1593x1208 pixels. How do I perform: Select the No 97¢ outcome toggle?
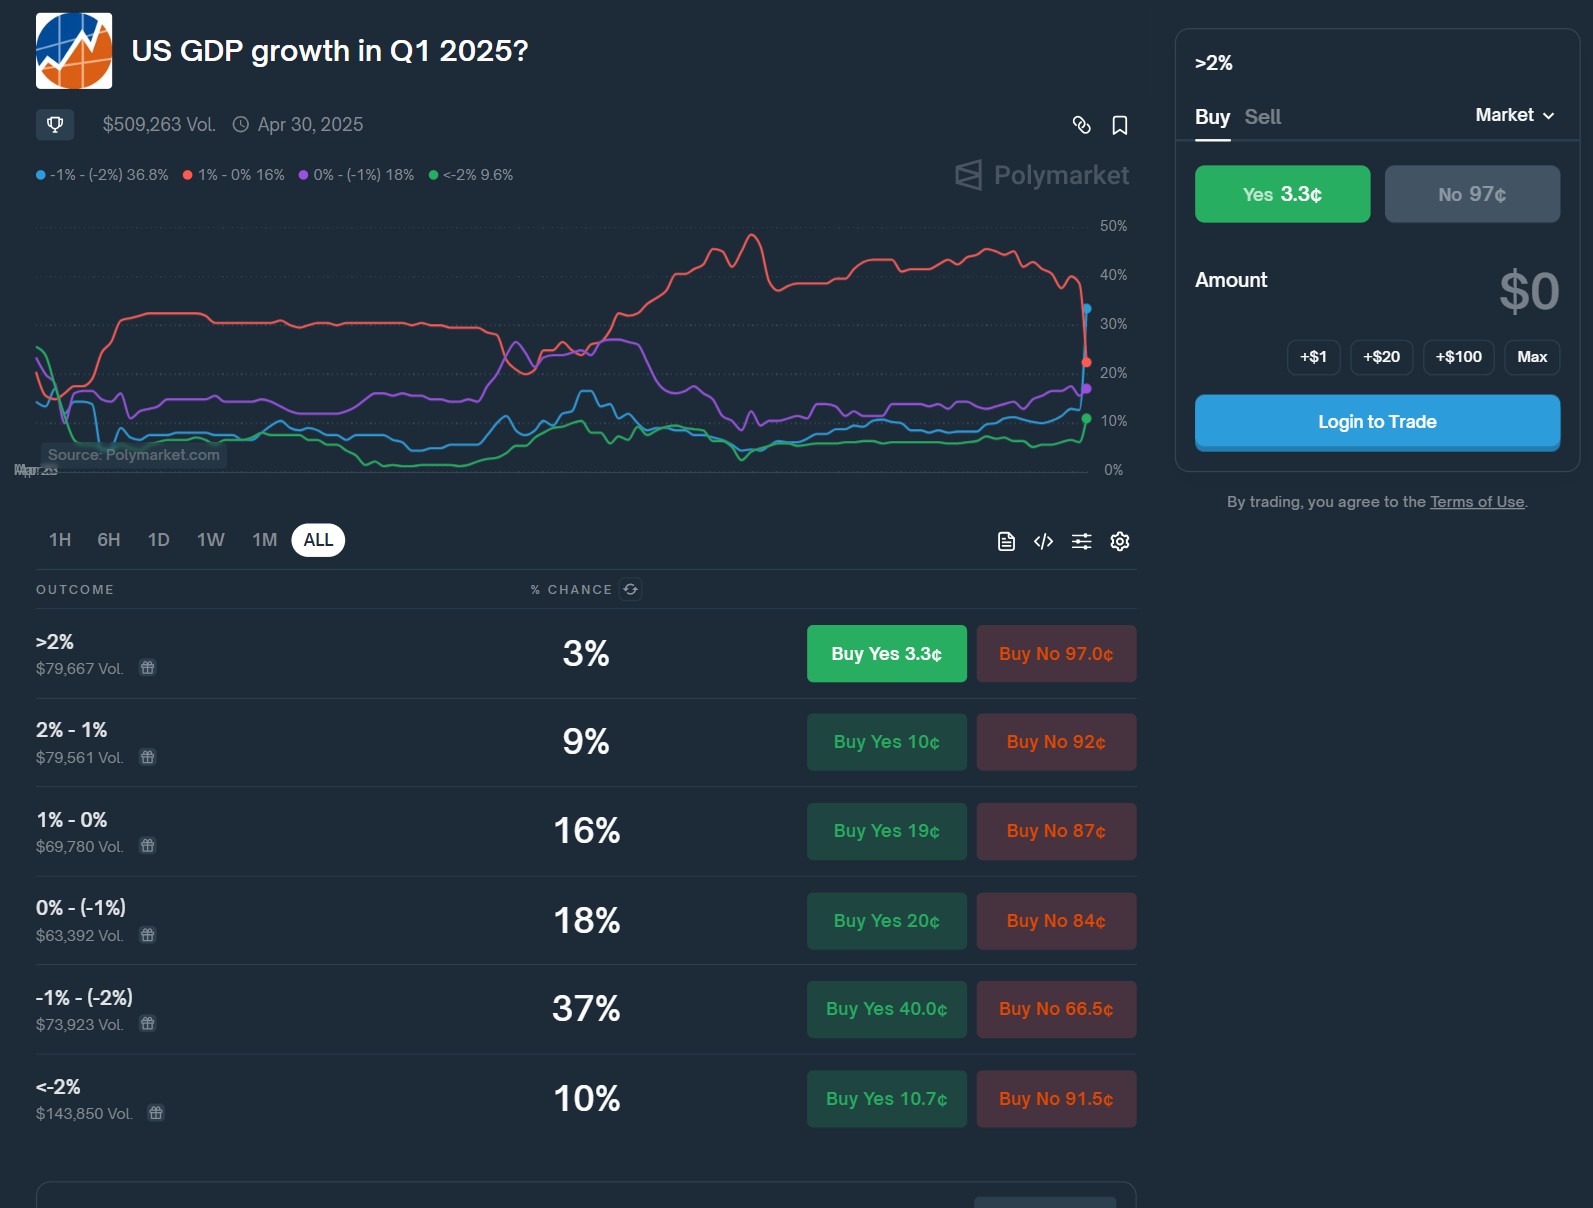pyautogui.click(x=1471, y=194)
